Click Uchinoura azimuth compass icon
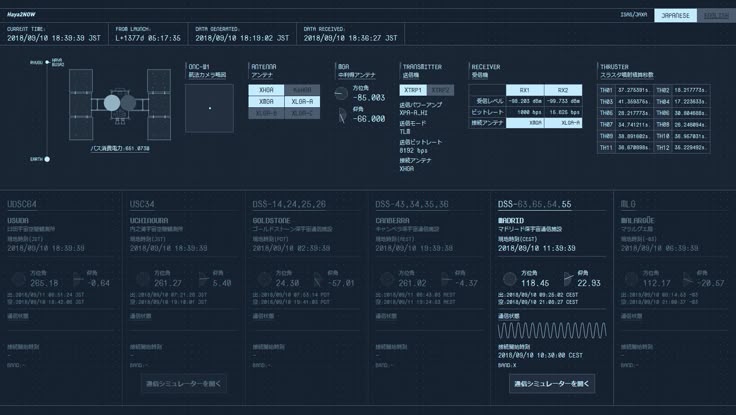The image size is (736, 415). coord(143,279)
